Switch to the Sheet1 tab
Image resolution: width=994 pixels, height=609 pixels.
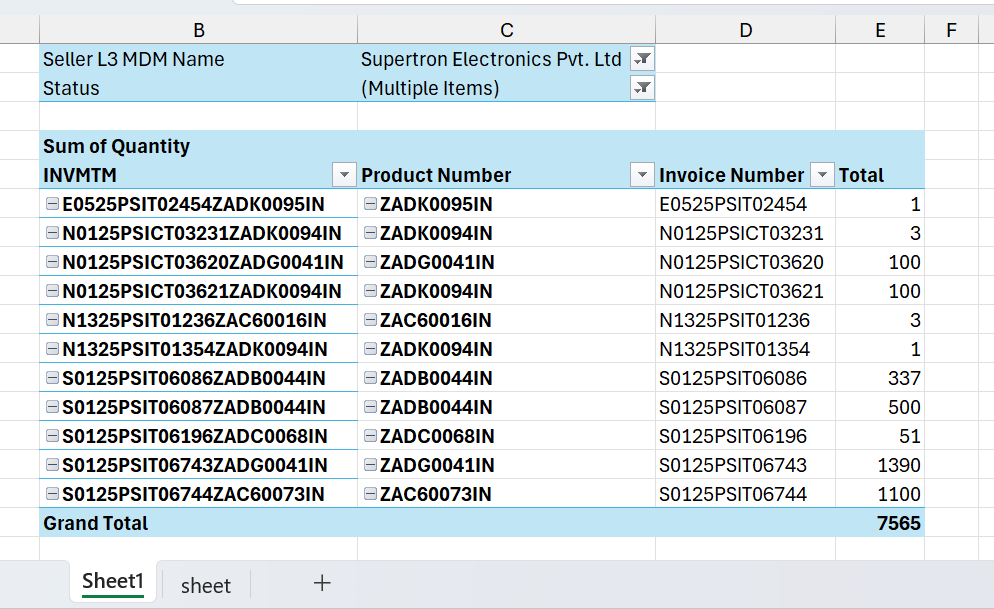(x=113, y=583)
